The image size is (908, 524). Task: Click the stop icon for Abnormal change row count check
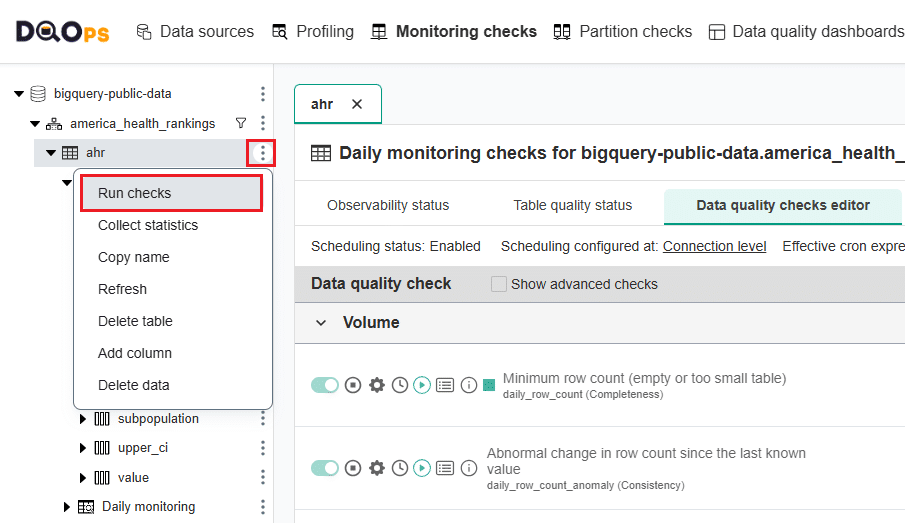[x=353, y=468]
